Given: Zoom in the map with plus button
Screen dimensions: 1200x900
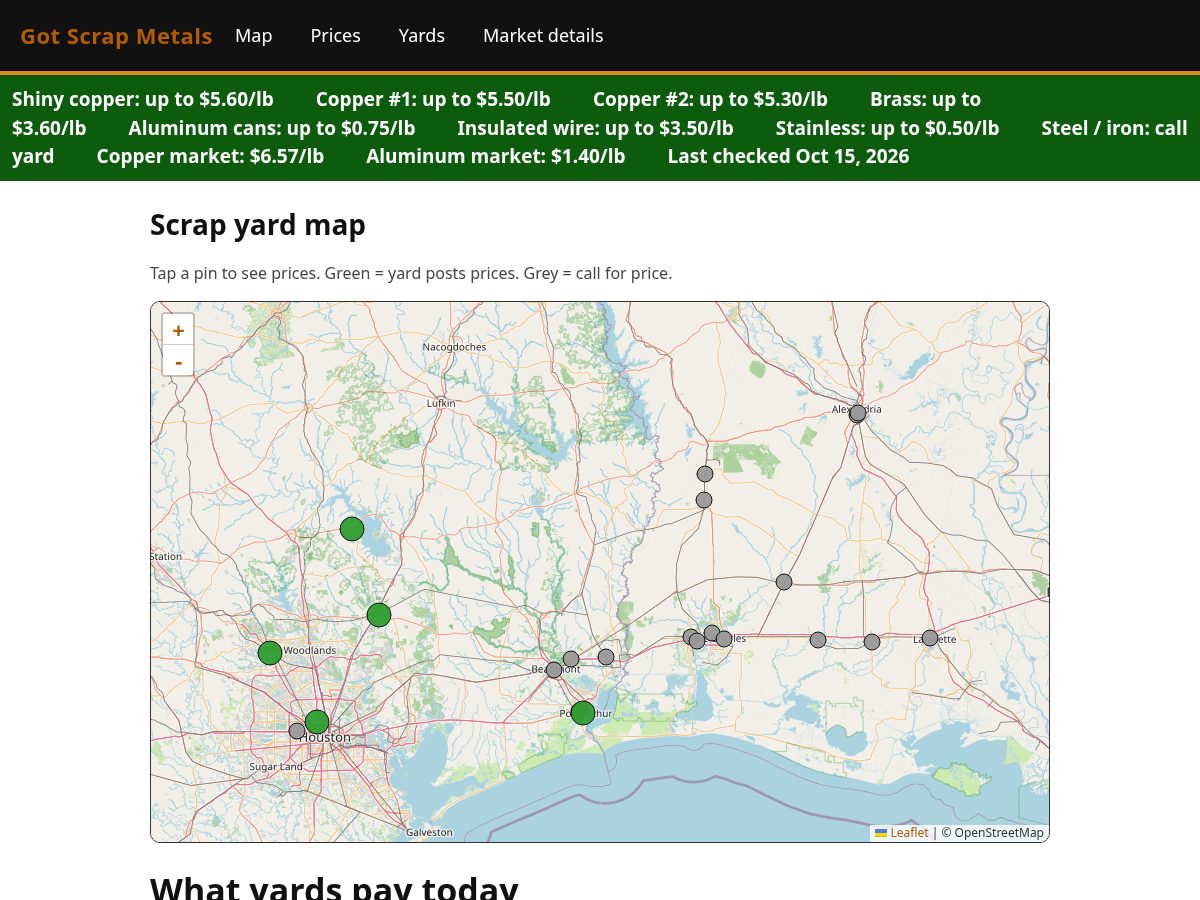Looking at the screenshot, I should 178,330.
